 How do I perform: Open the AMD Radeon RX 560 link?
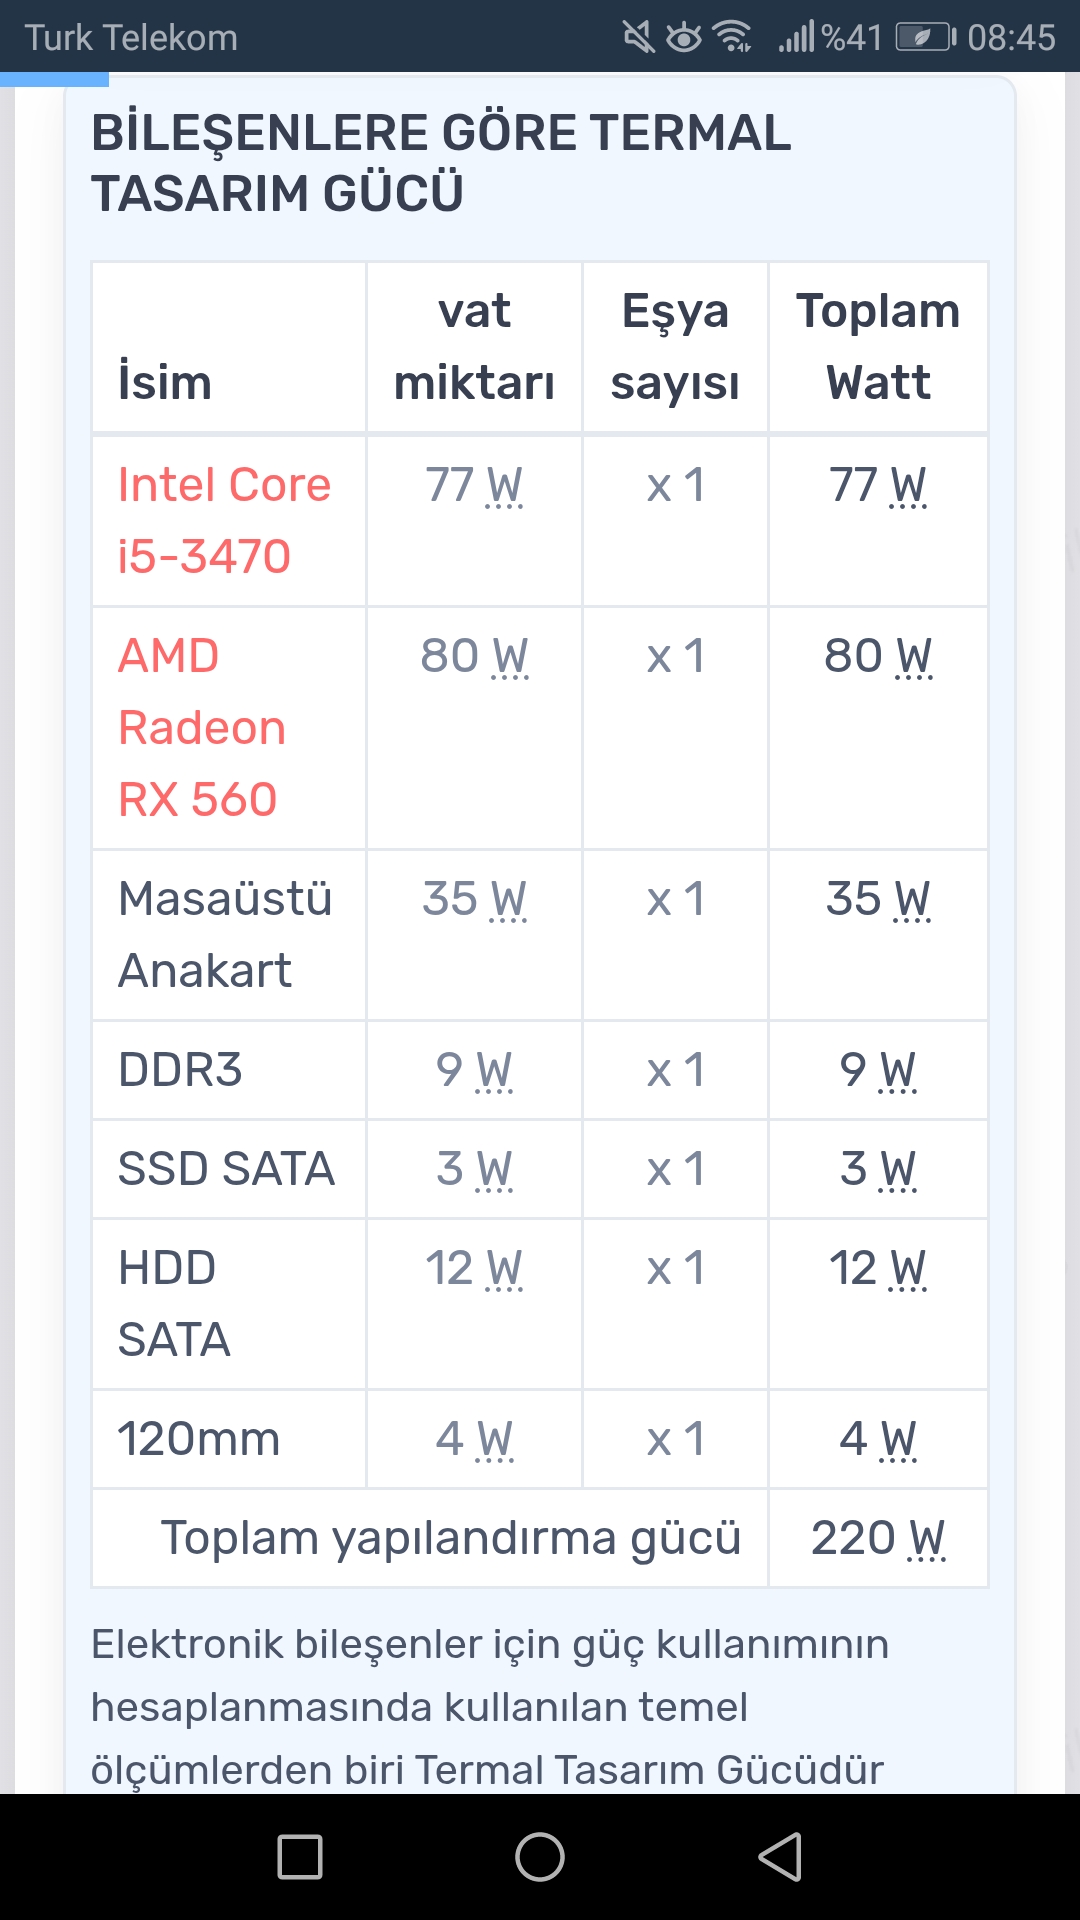pyautogui.click(x=202, y=727)
